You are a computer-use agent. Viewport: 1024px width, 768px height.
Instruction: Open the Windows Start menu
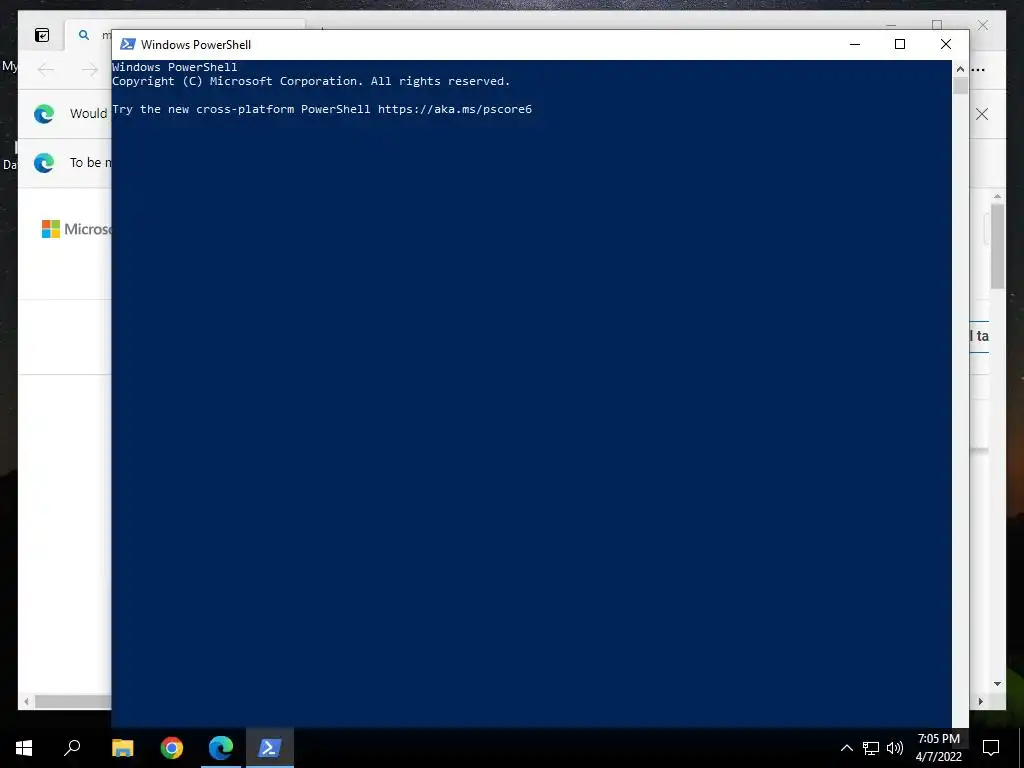[x=24, y=748]
